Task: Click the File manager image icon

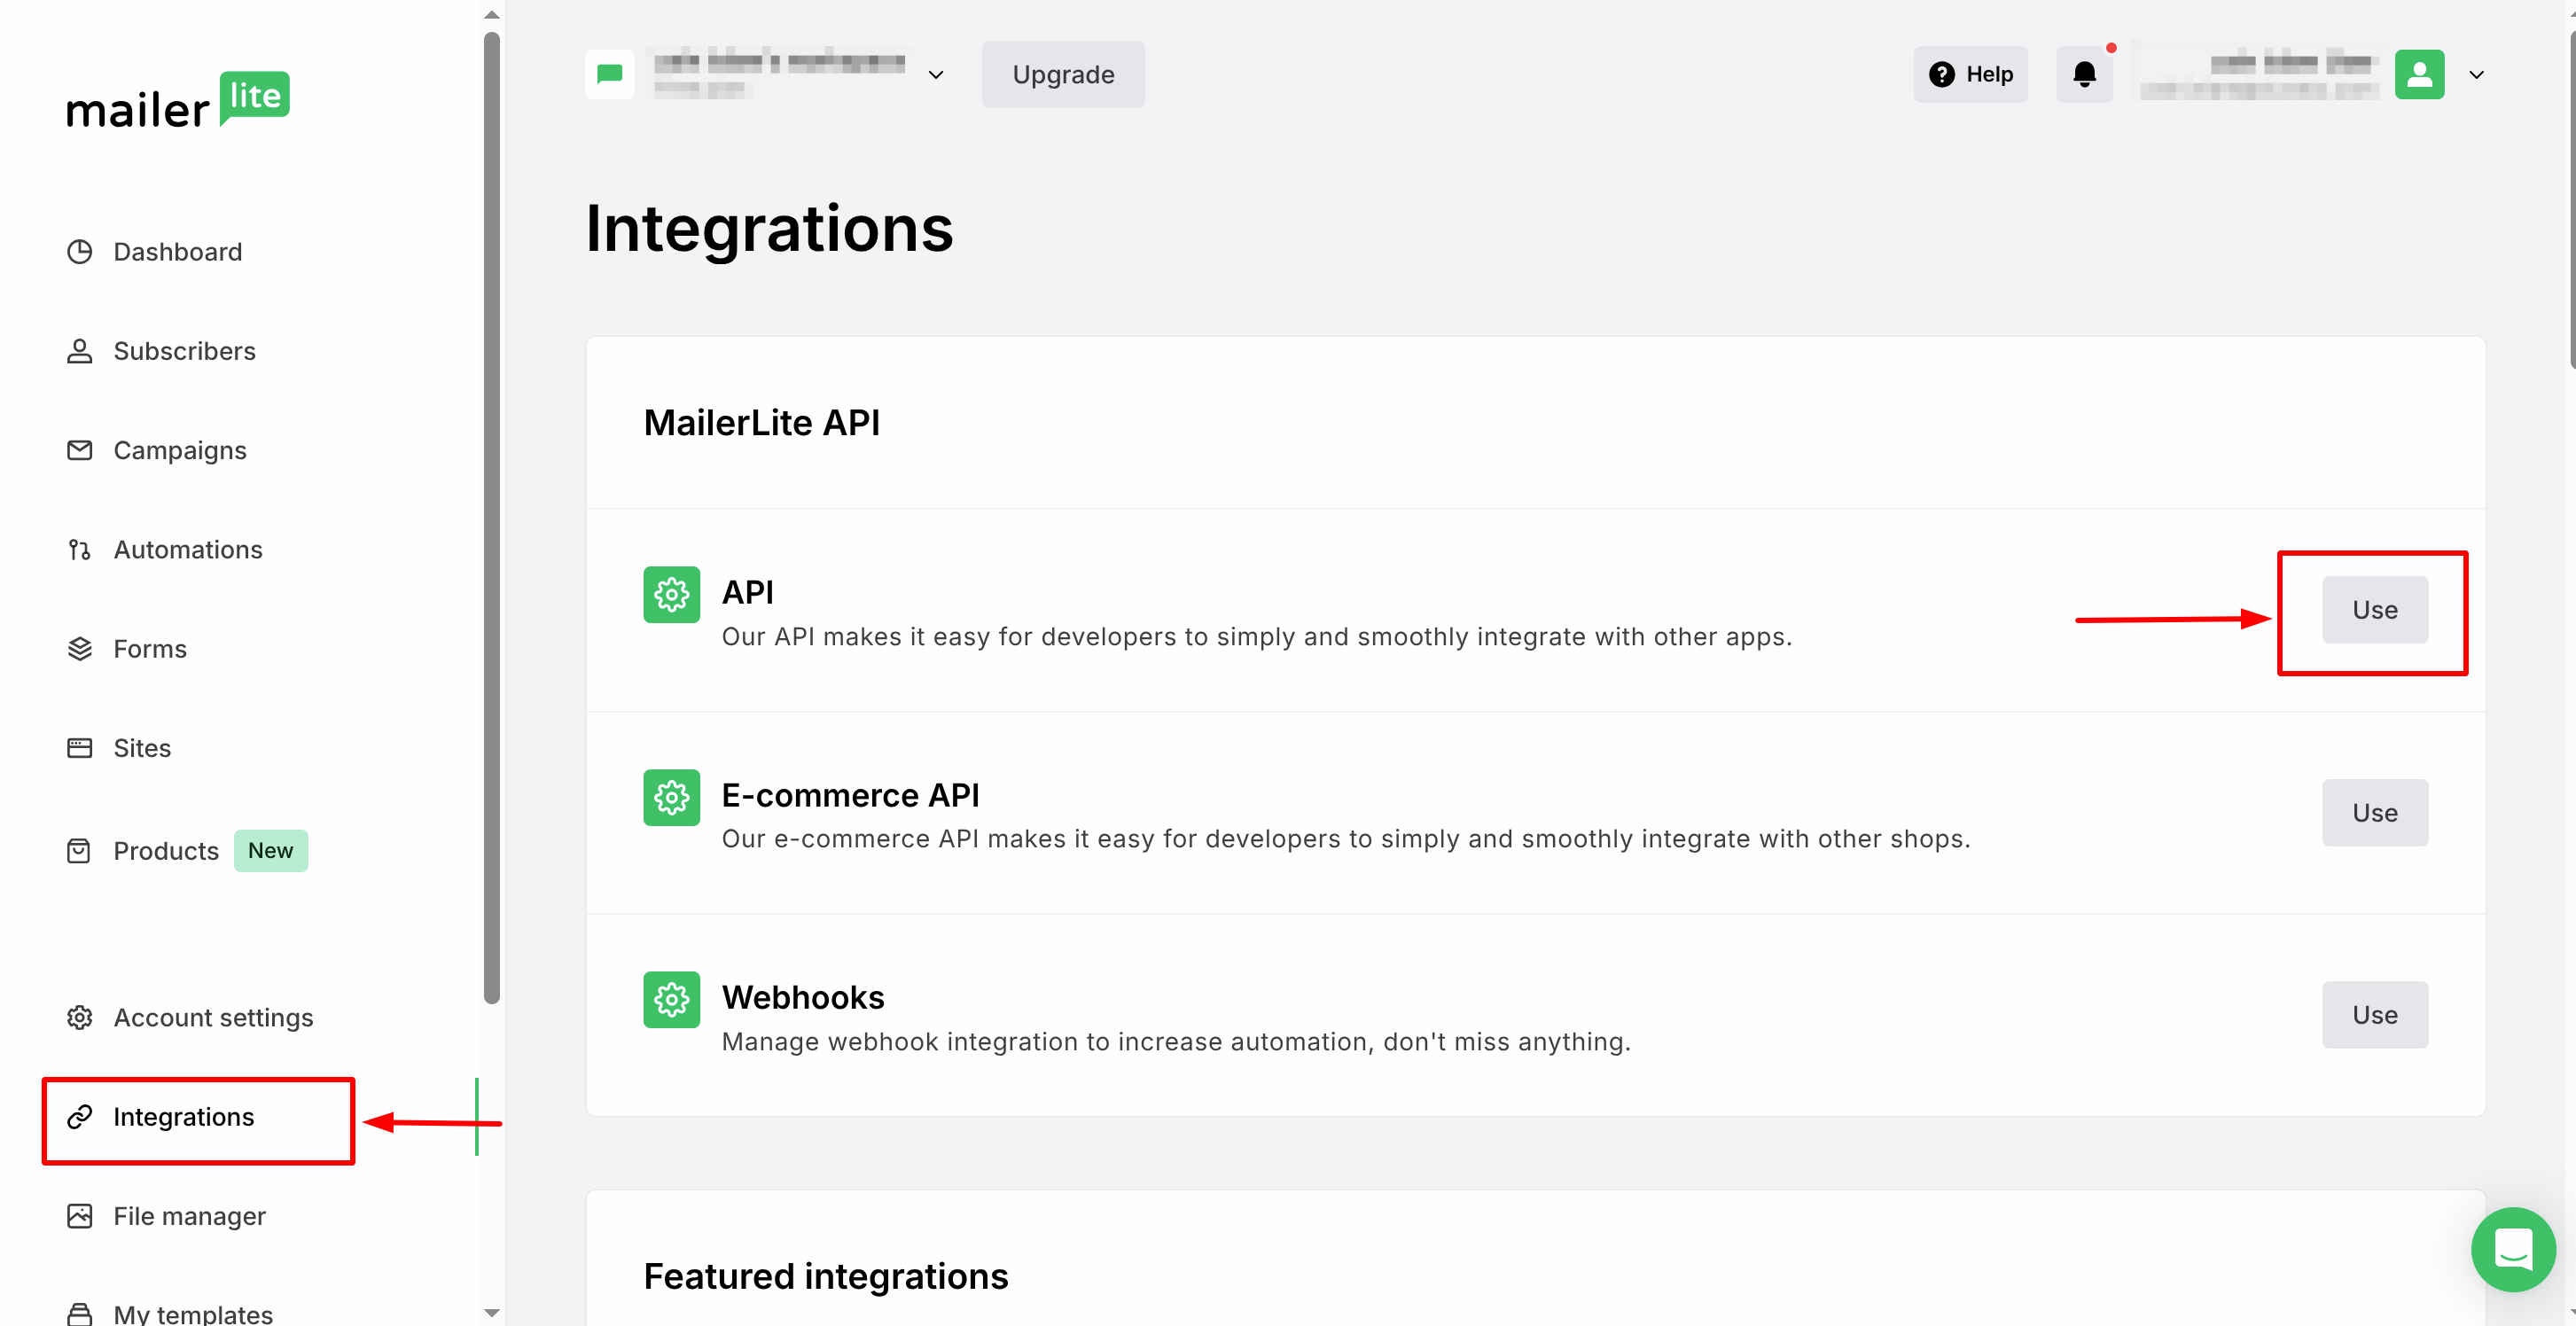Action: pyautogui.click(x=80, y=1216)
